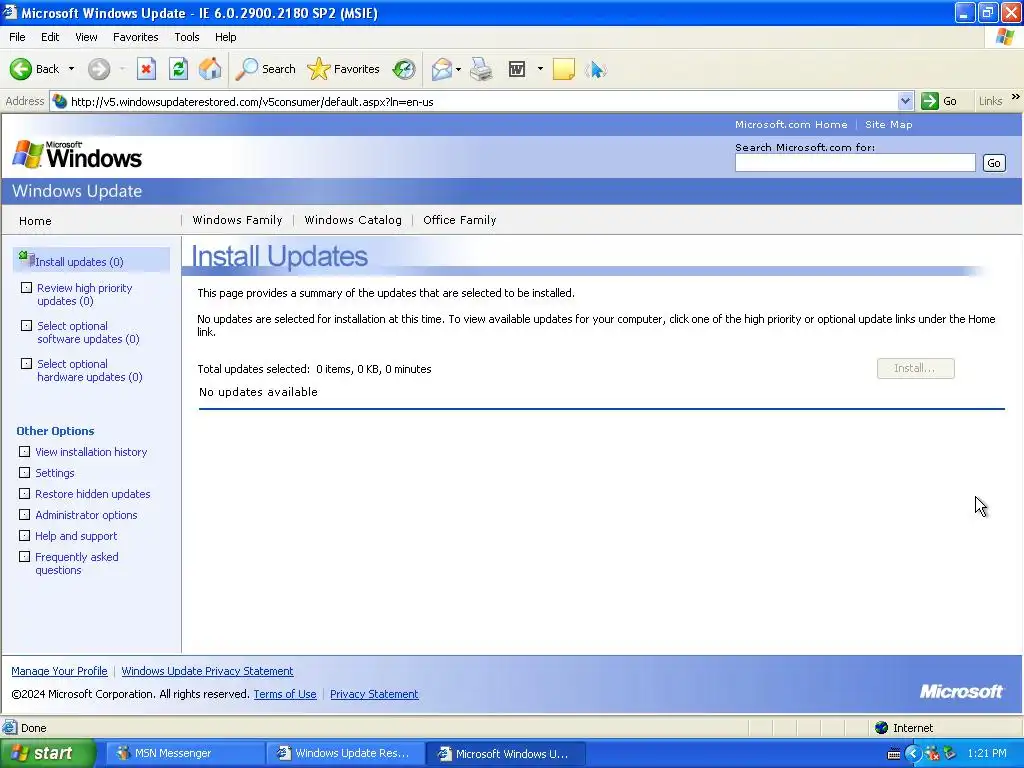The width and height of the screenshot is (1024, 768).
Task: Open Back button history dropdown
Action: coord(71,69)
